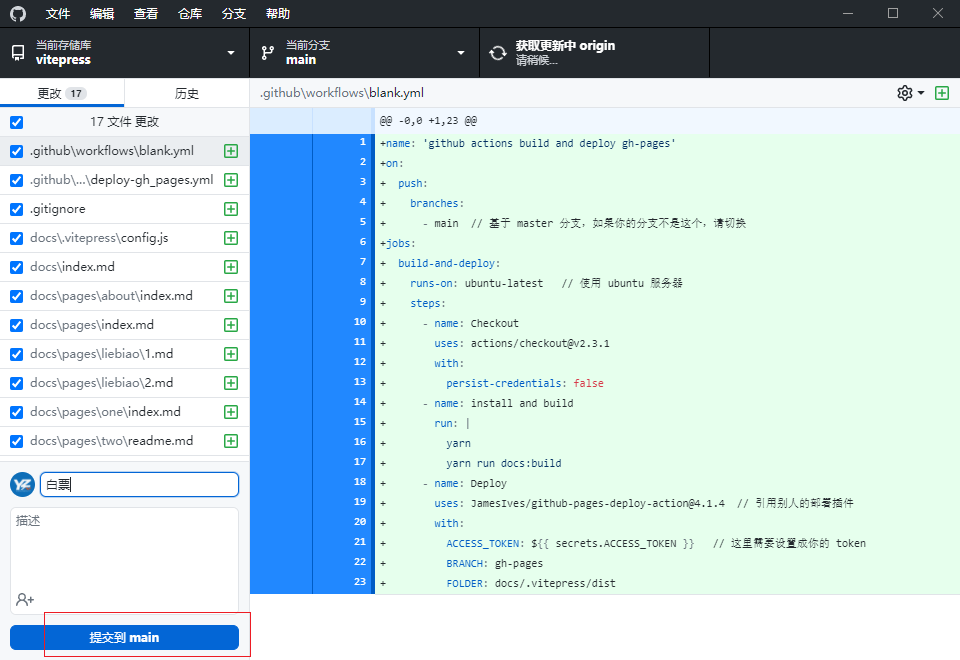Click added-file icon for docs\index.md
The height and width of the screenshot is (660, 960).
(231, 267)
